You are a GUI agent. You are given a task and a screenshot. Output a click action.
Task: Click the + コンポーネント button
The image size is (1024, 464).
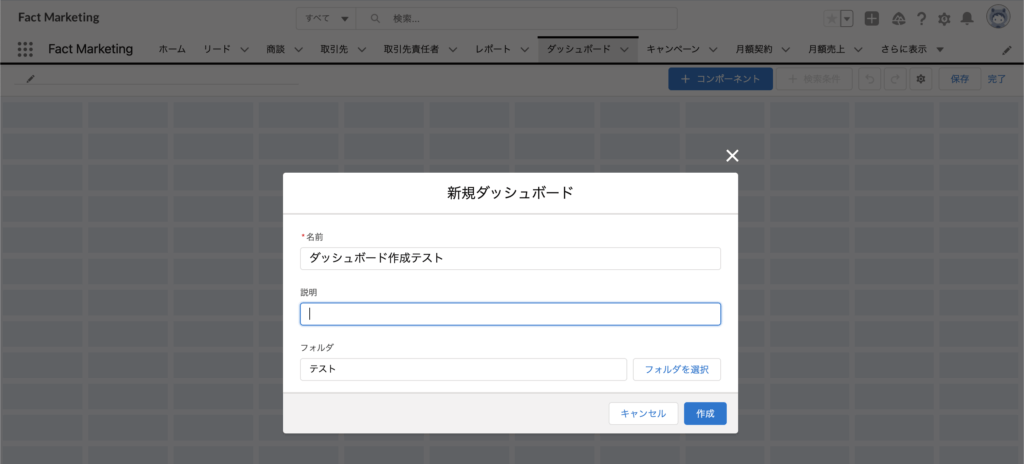(x=720, y=79)
